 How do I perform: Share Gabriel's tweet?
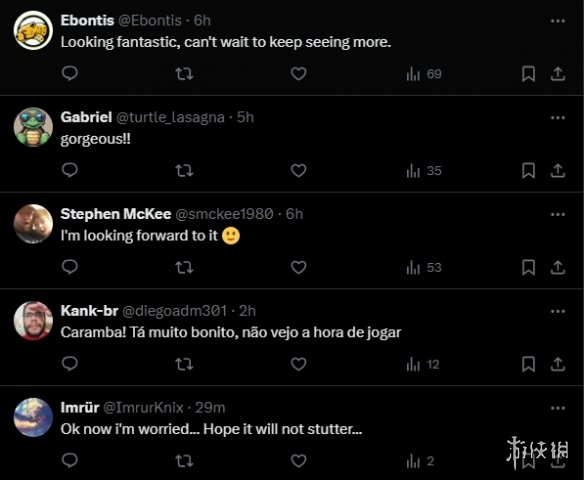558,171
